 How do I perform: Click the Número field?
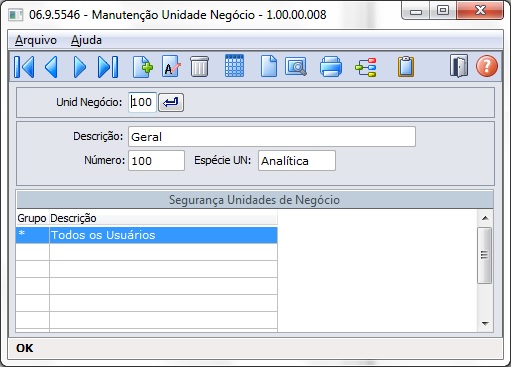click(156, 161)
